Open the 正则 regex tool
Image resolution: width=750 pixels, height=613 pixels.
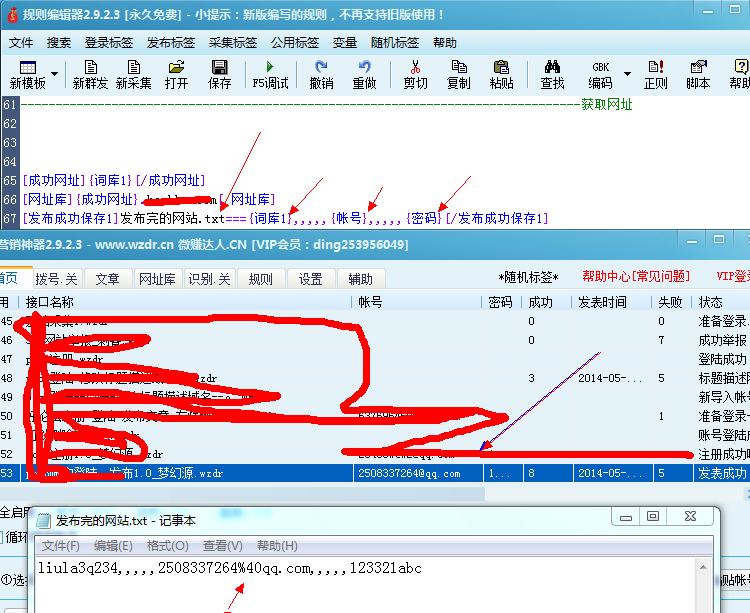pyautogui.click(x=656, y=75)
